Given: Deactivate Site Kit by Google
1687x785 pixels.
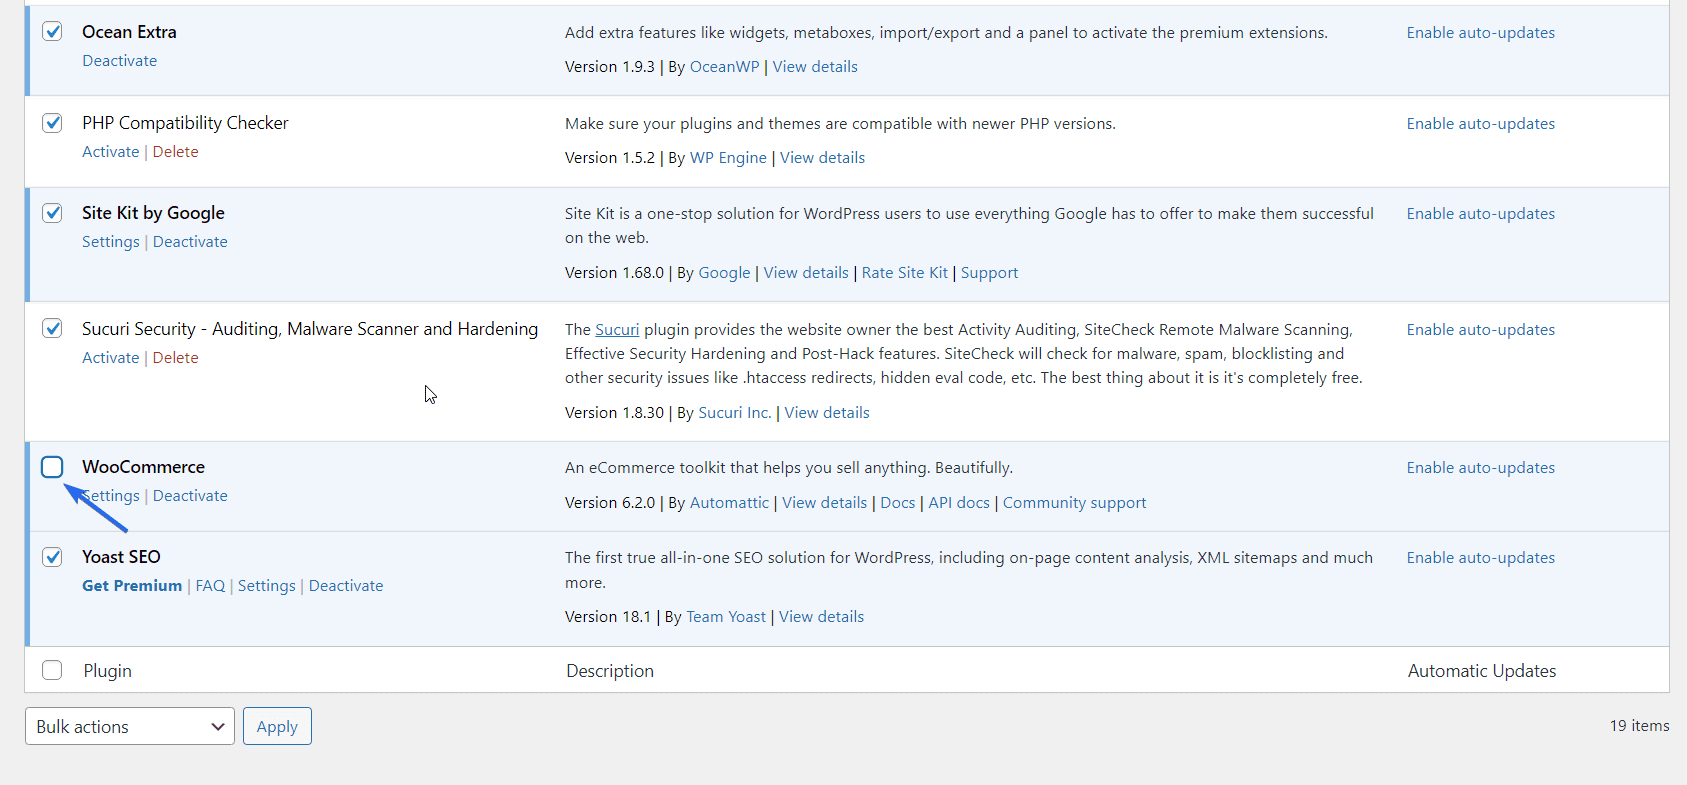Looking at the screenshot, I should tap(190, 242).
